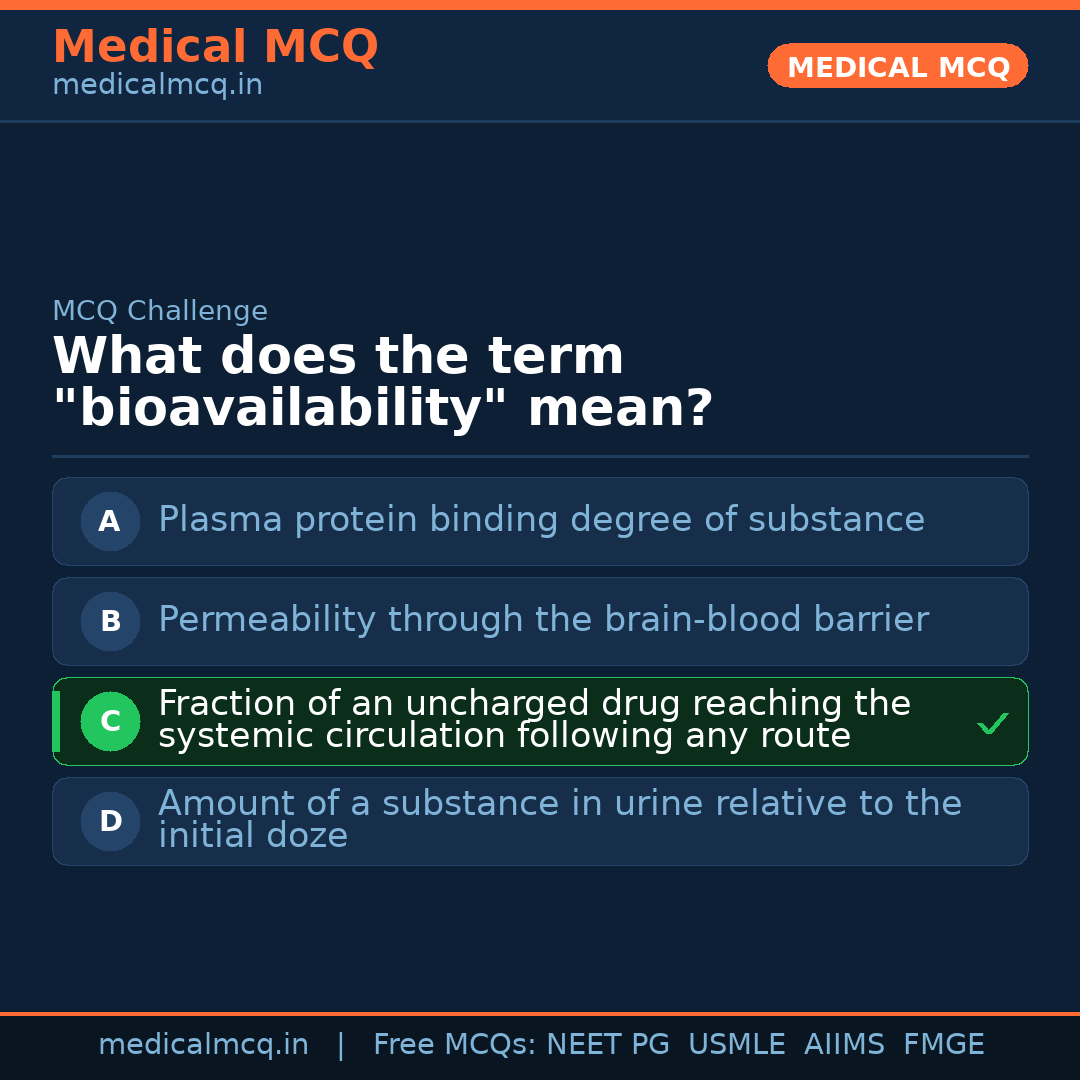This screenshot has width=1080, height=1080.
Task: Open medicalmcq.in link under the header title
Action: [x=157, y=85]
